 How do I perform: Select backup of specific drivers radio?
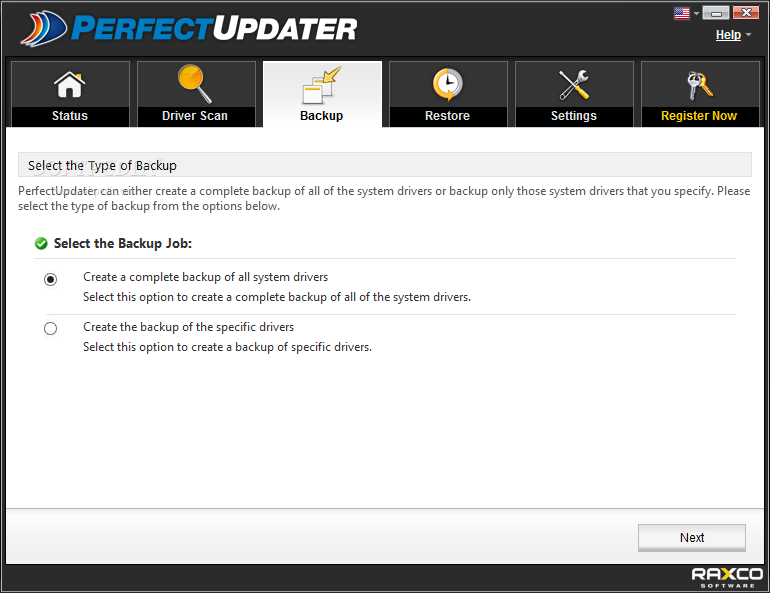tap(50, 328)
